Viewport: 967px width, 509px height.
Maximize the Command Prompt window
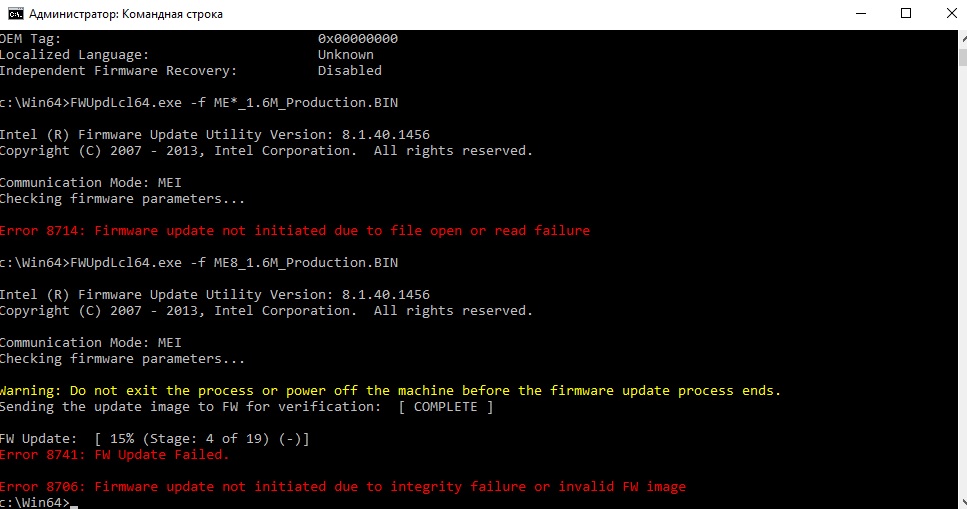coord(906,14)
